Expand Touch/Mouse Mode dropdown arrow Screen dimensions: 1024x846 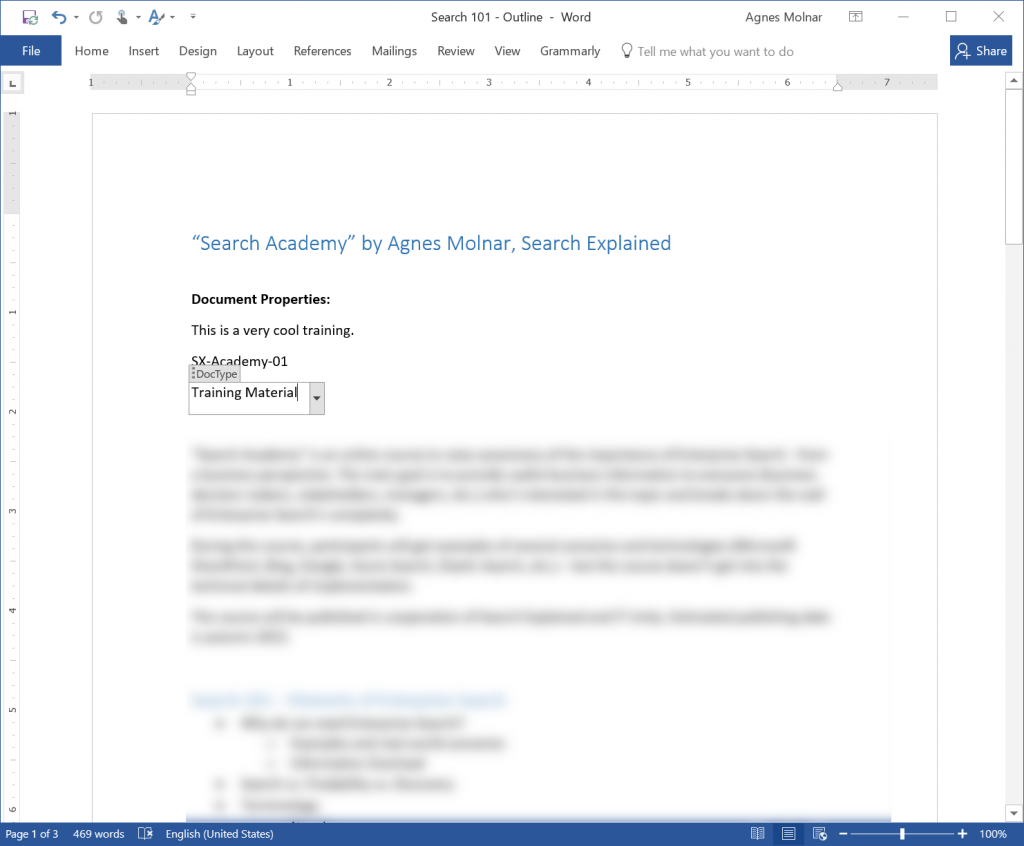pos(138,17)
